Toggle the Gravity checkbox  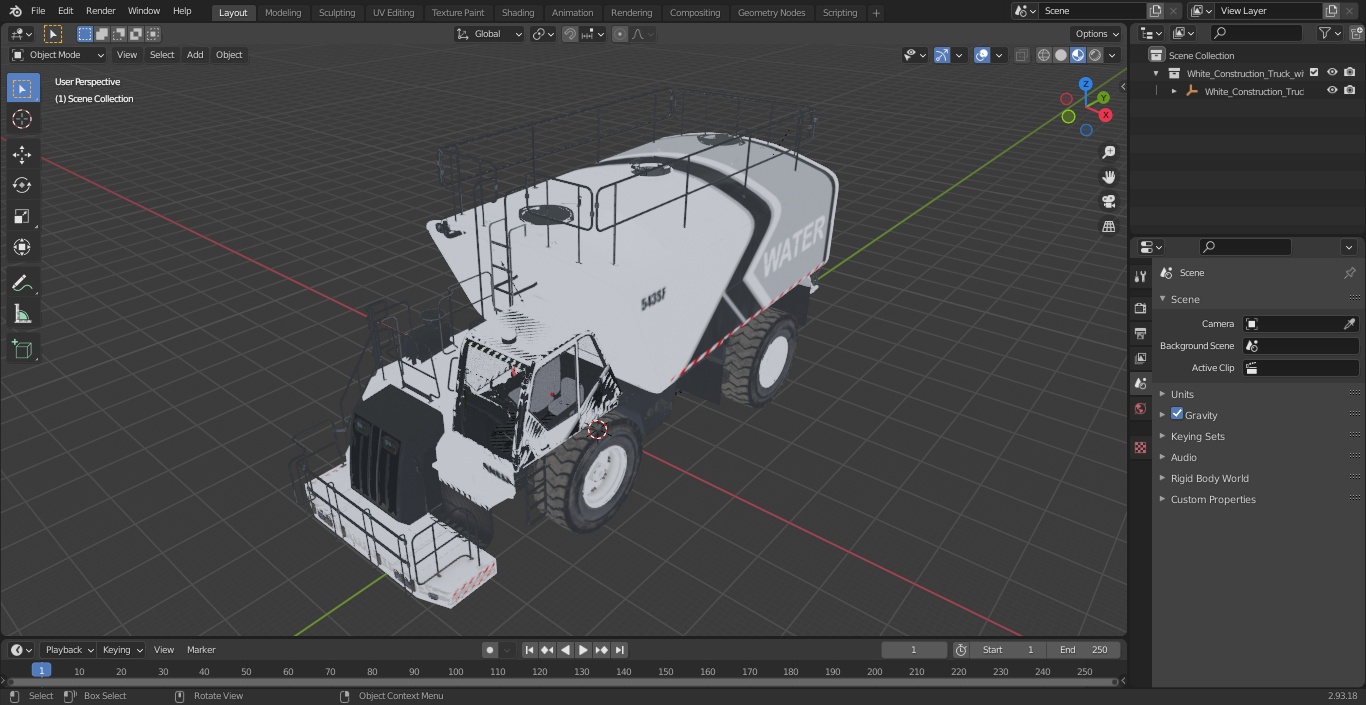point(1177,414)
